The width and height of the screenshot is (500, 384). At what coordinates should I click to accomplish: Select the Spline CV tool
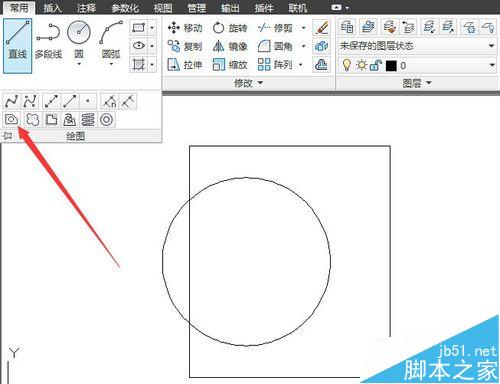coord(30,101)
